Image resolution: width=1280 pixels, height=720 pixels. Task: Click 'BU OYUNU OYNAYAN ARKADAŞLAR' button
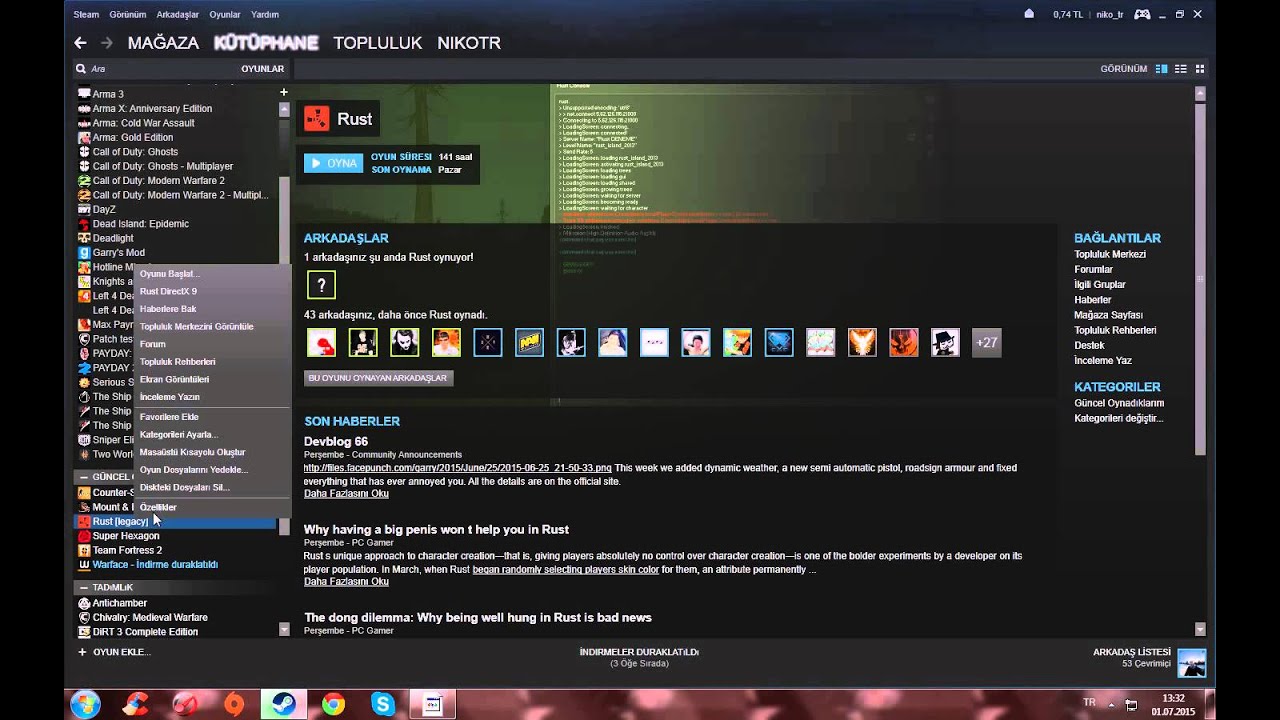[378, 378]
